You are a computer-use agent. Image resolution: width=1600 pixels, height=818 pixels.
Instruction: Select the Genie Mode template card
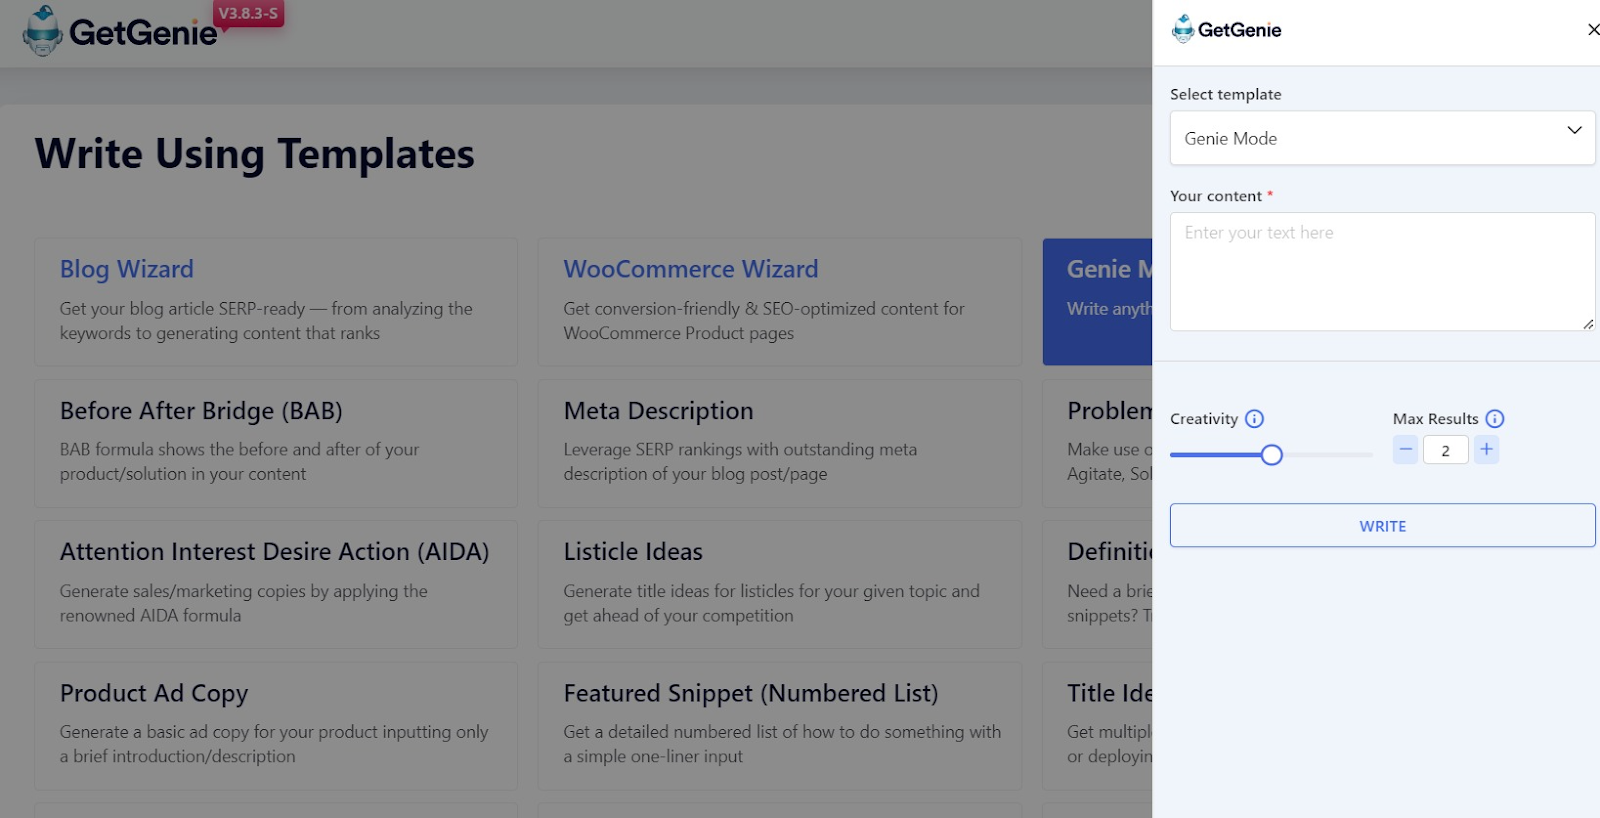click(1097, 302)
